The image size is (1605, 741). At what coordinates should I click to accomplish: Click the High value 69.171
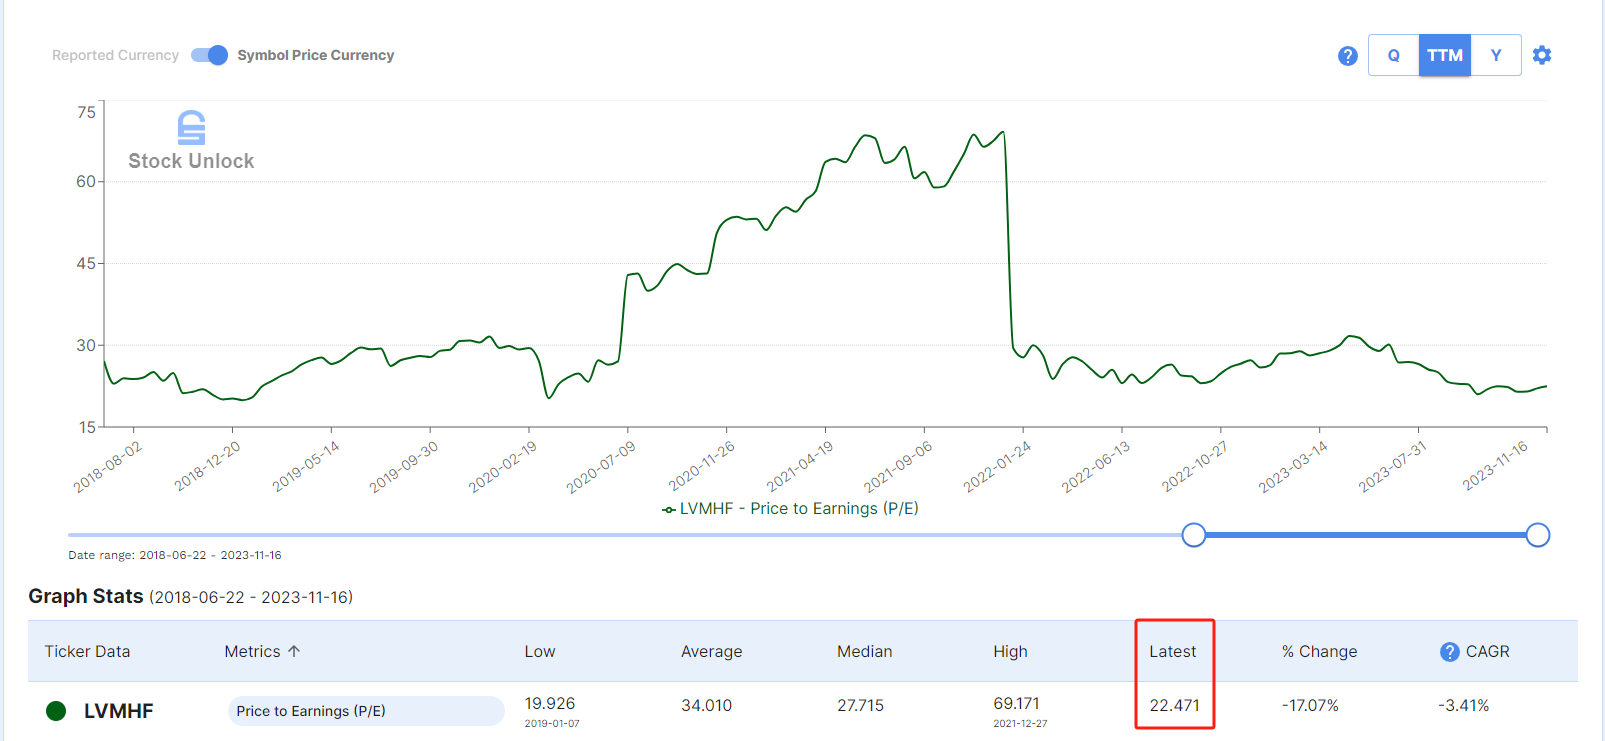click(x=1017, y=704)
